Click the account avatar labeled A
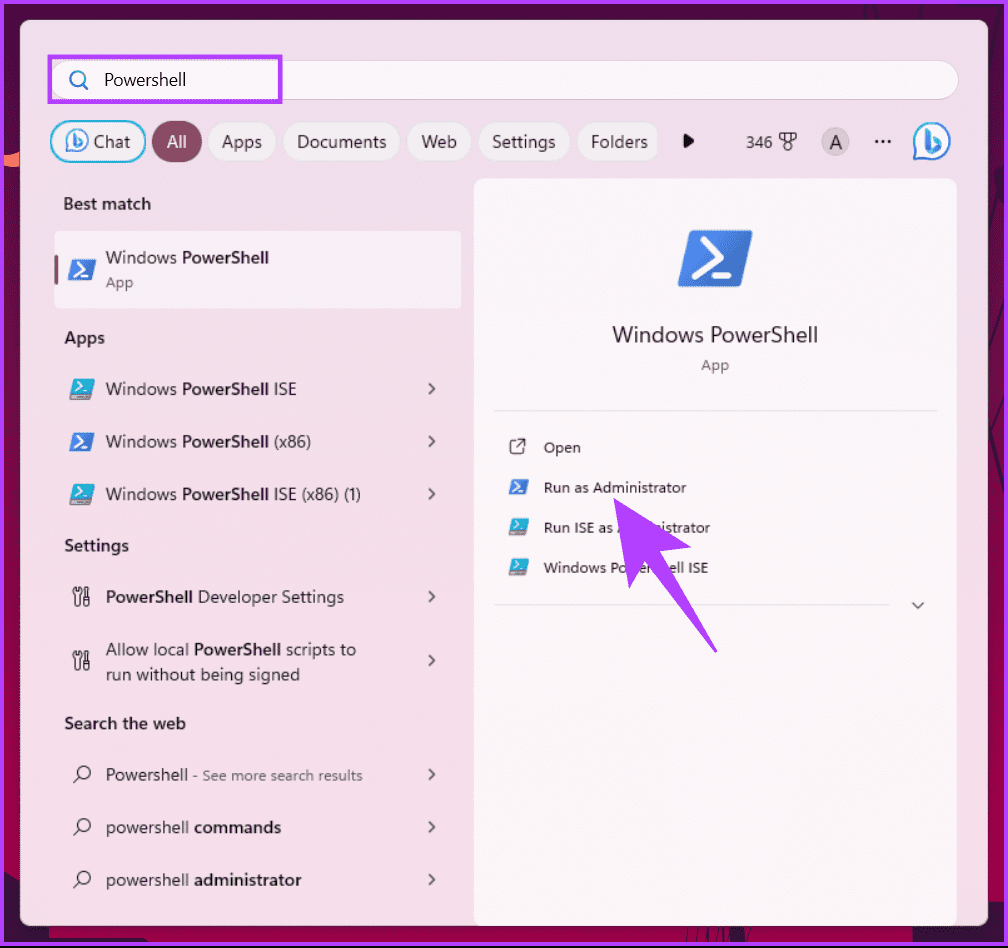 835,142
